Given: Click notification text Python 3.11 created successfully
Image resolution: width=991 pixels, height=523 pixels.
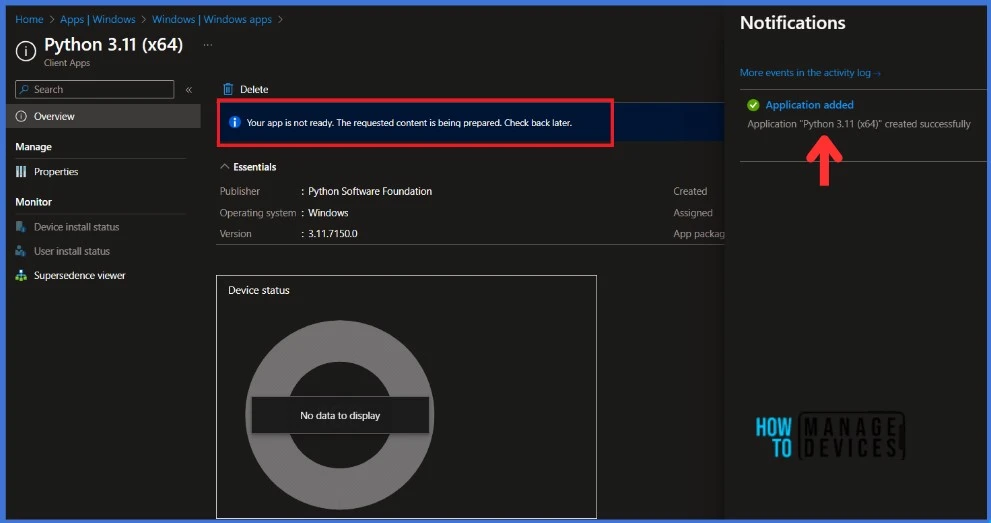Looking at the screenshot, I should (x=859, y=124).
